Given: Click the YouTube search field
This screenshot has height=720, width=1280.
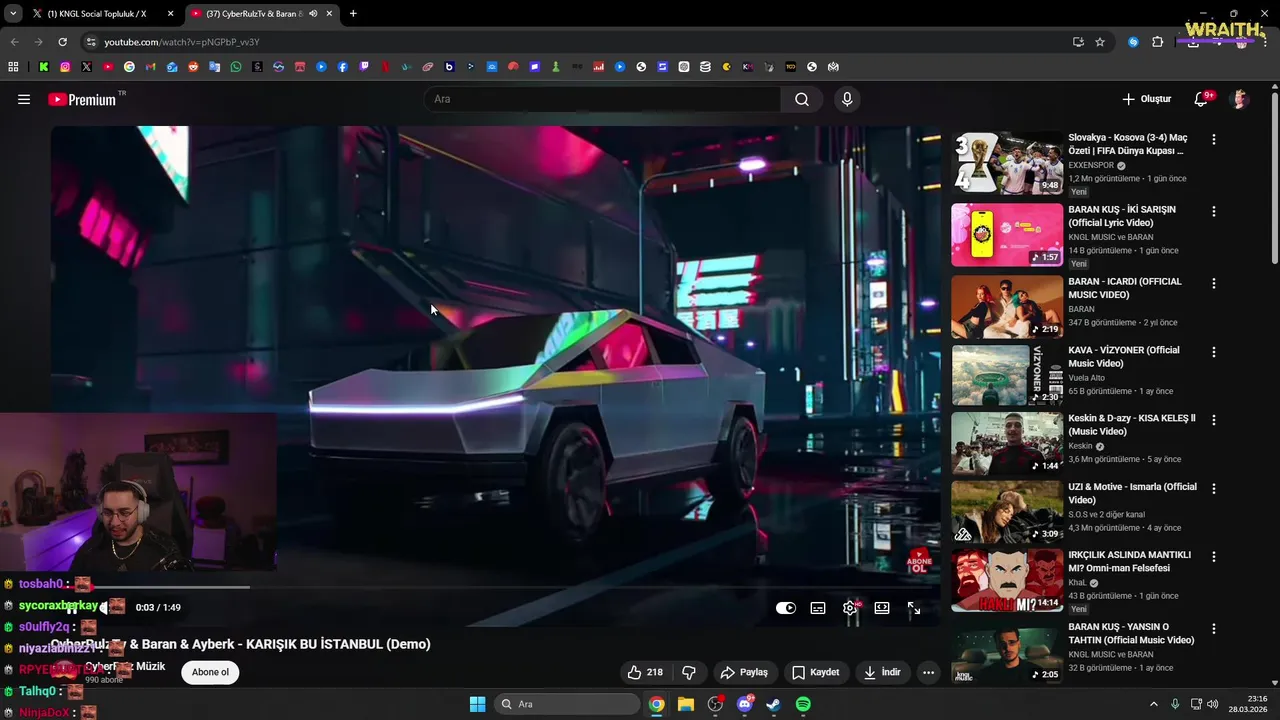Looking at the screenshot, I should click(602, 99).
